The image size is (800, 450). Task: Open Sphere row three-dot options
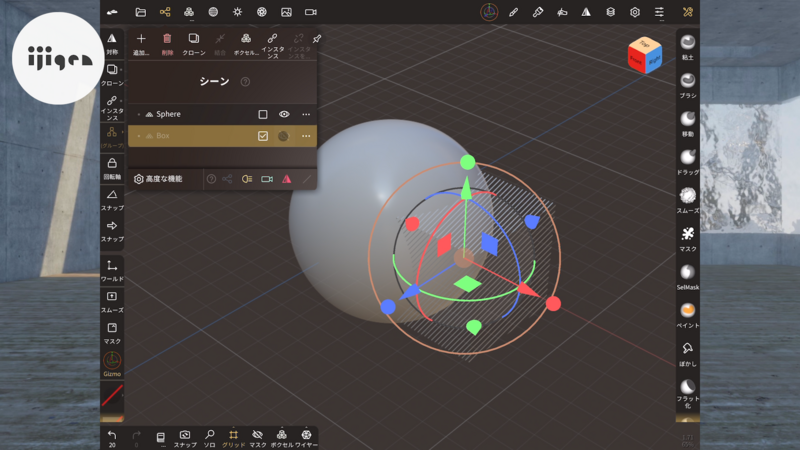306,114
